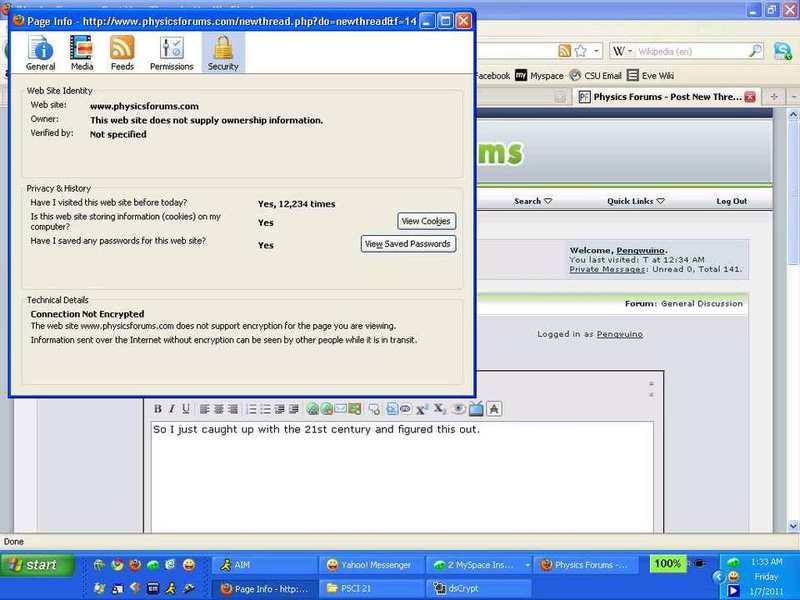
Task: Close the Physics Forums browser tab
Action: 750,97
